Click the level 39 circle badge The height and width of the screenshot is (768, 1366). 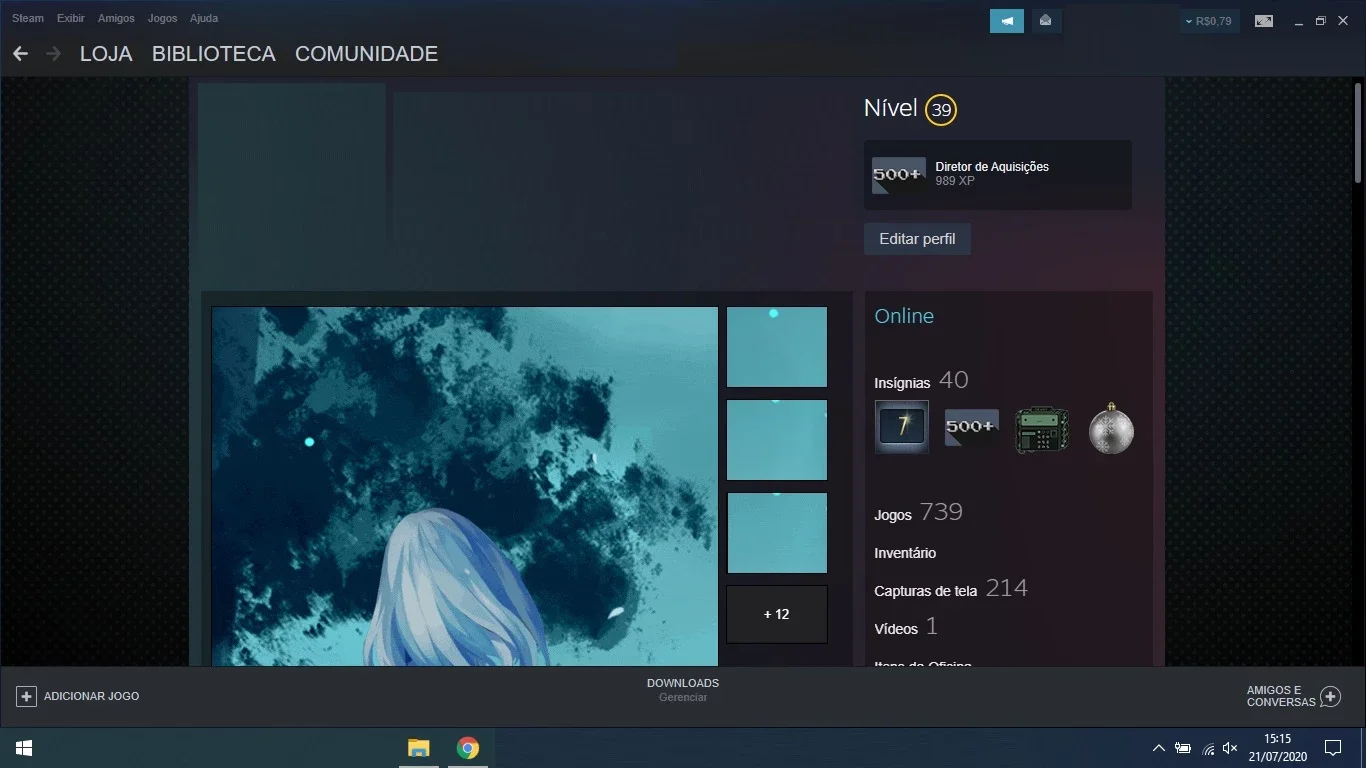coord(941,110)
